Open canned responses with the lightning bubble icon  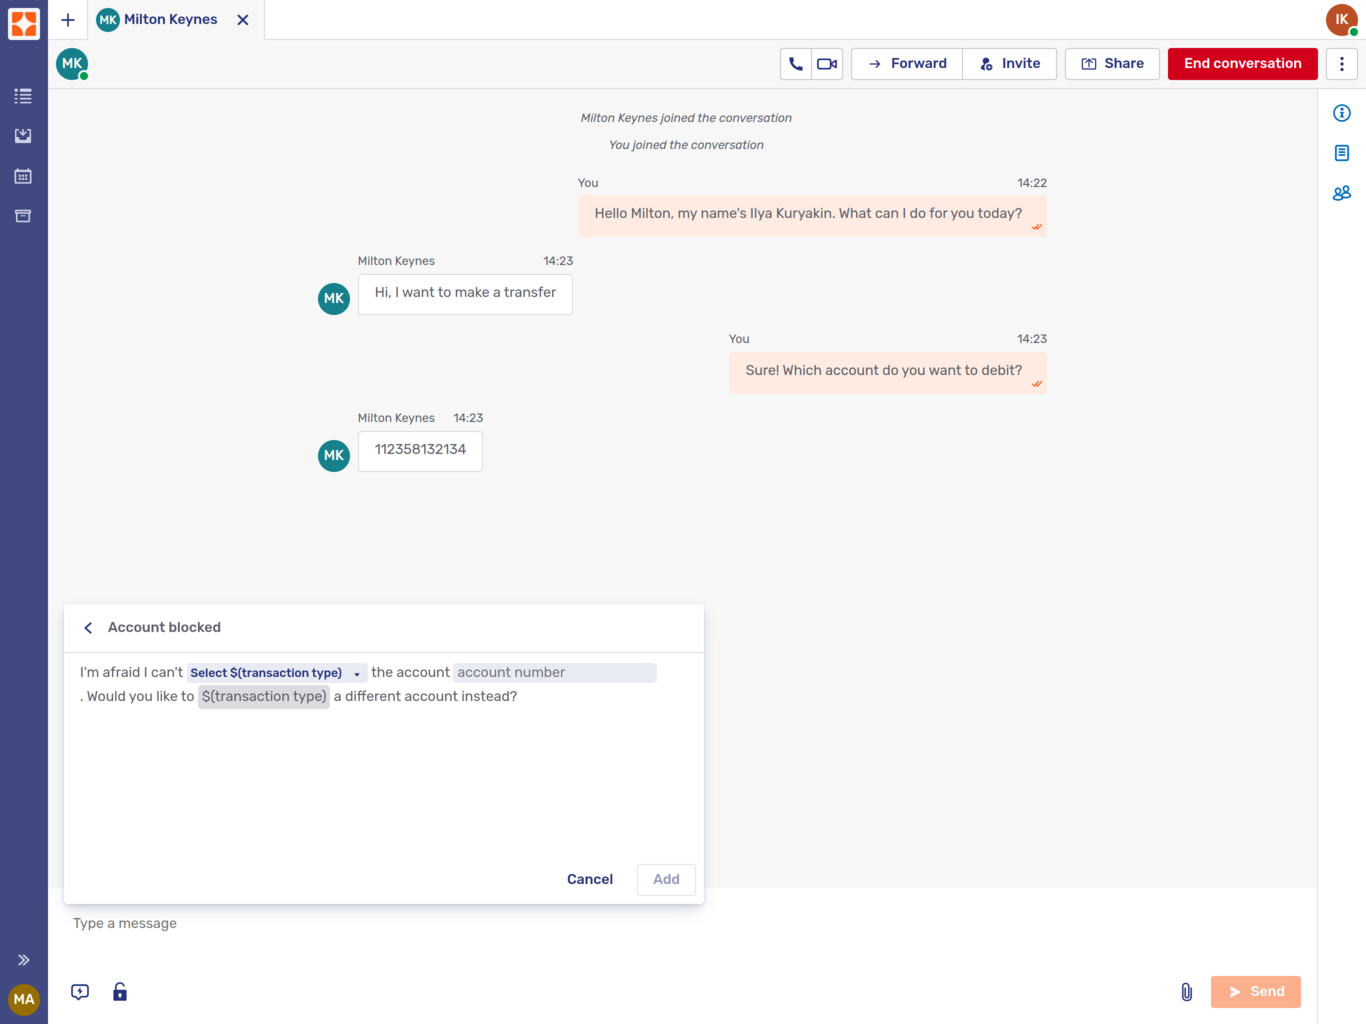[79, 991]
